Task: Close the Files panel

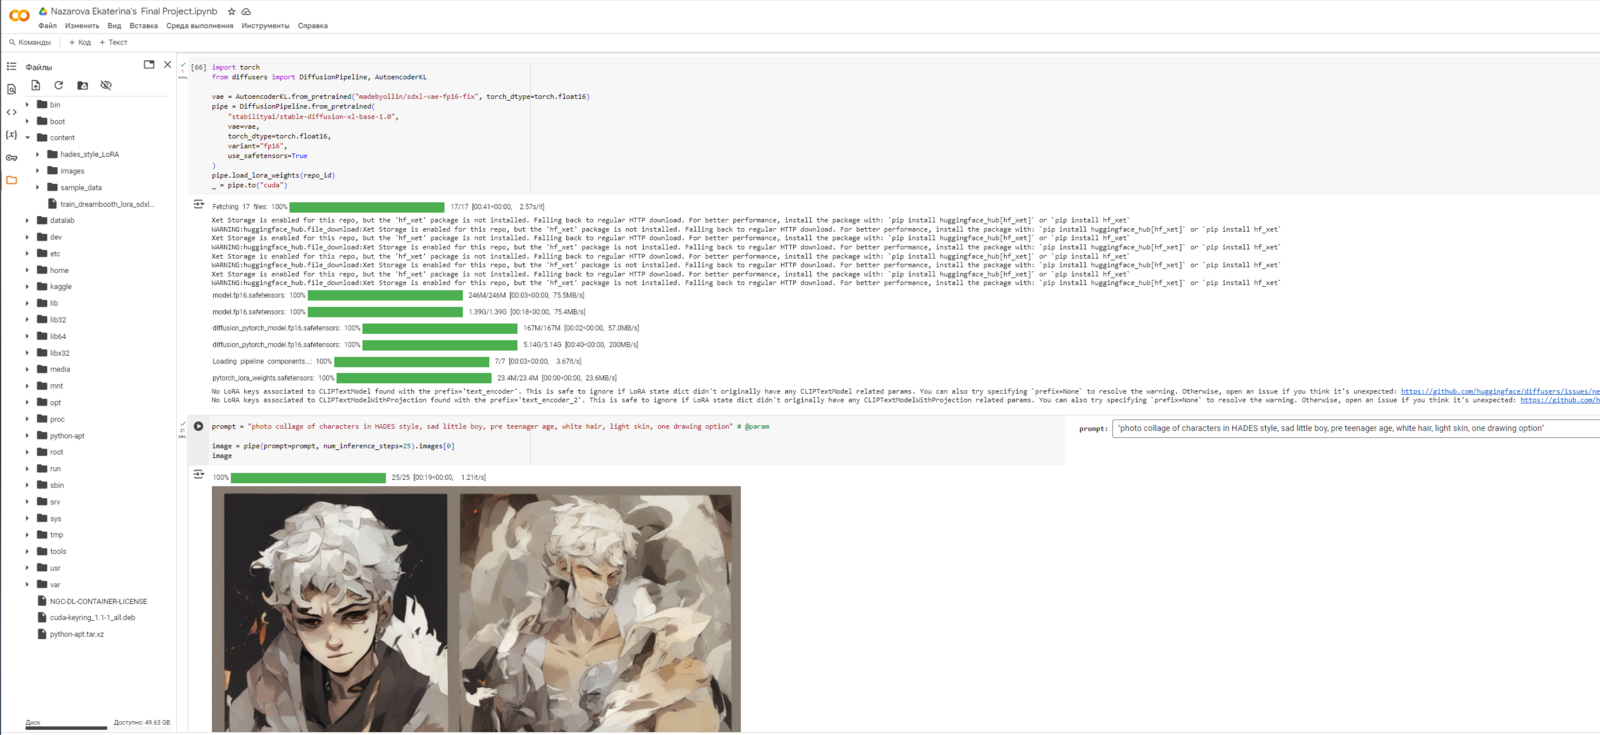Action: (x=167, y=64)
